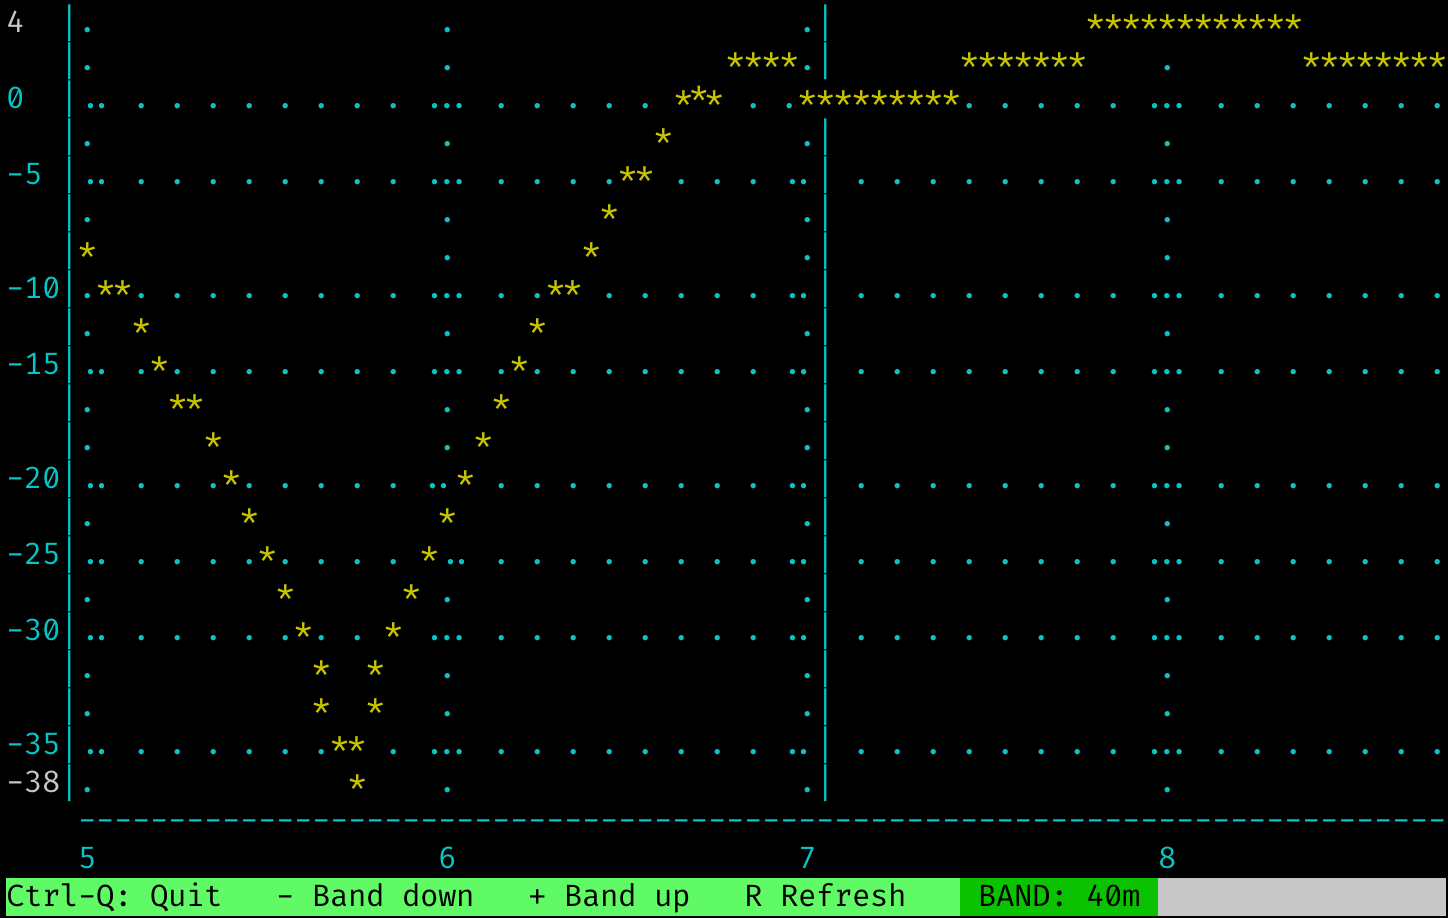The width and height of the screenshot is (1448, 918).
Task: Click the y-axis label 4
Action: click(15, 22)
